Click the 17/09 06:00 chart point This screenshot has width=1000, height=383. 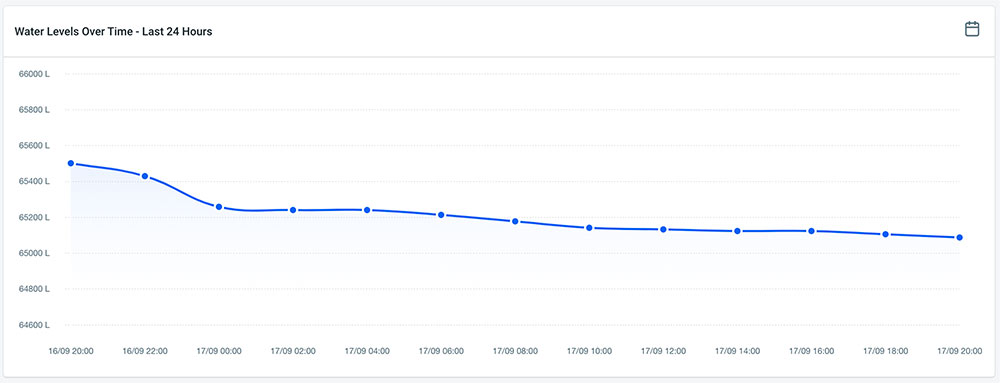[441, 215]
